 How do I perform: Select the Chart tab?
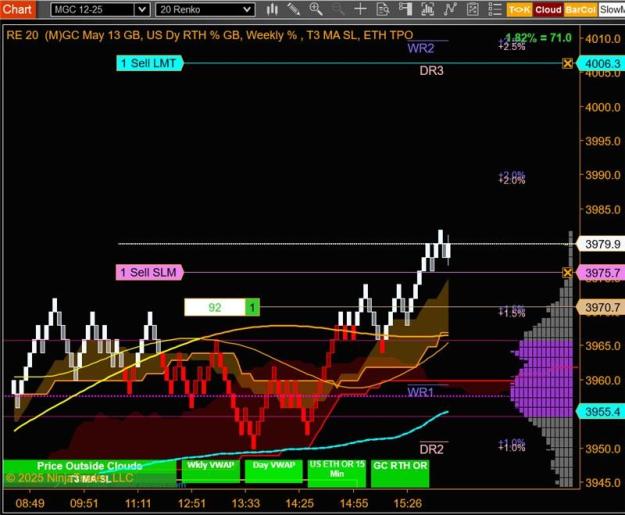[x=18, y=9]
